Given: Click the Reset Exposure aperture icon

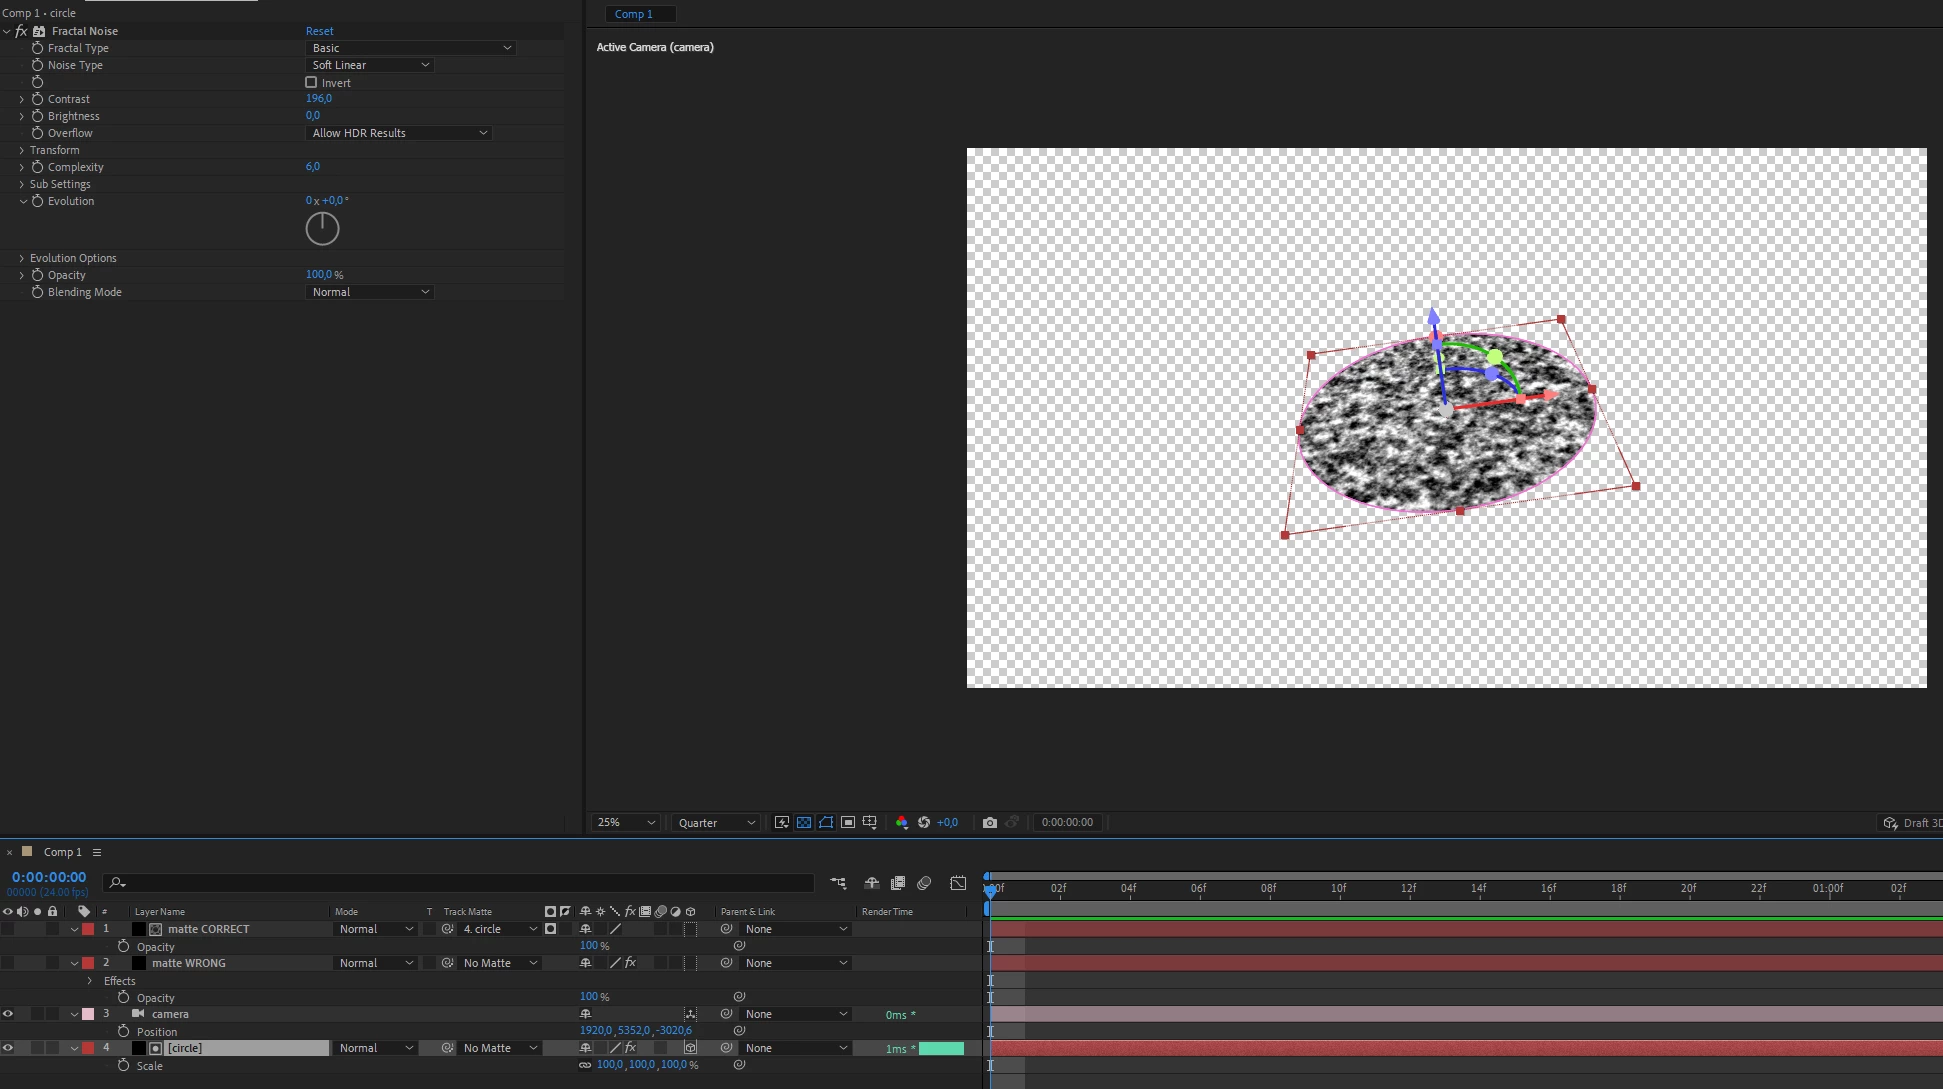Looking at the screenshot, I should (924, 823).
